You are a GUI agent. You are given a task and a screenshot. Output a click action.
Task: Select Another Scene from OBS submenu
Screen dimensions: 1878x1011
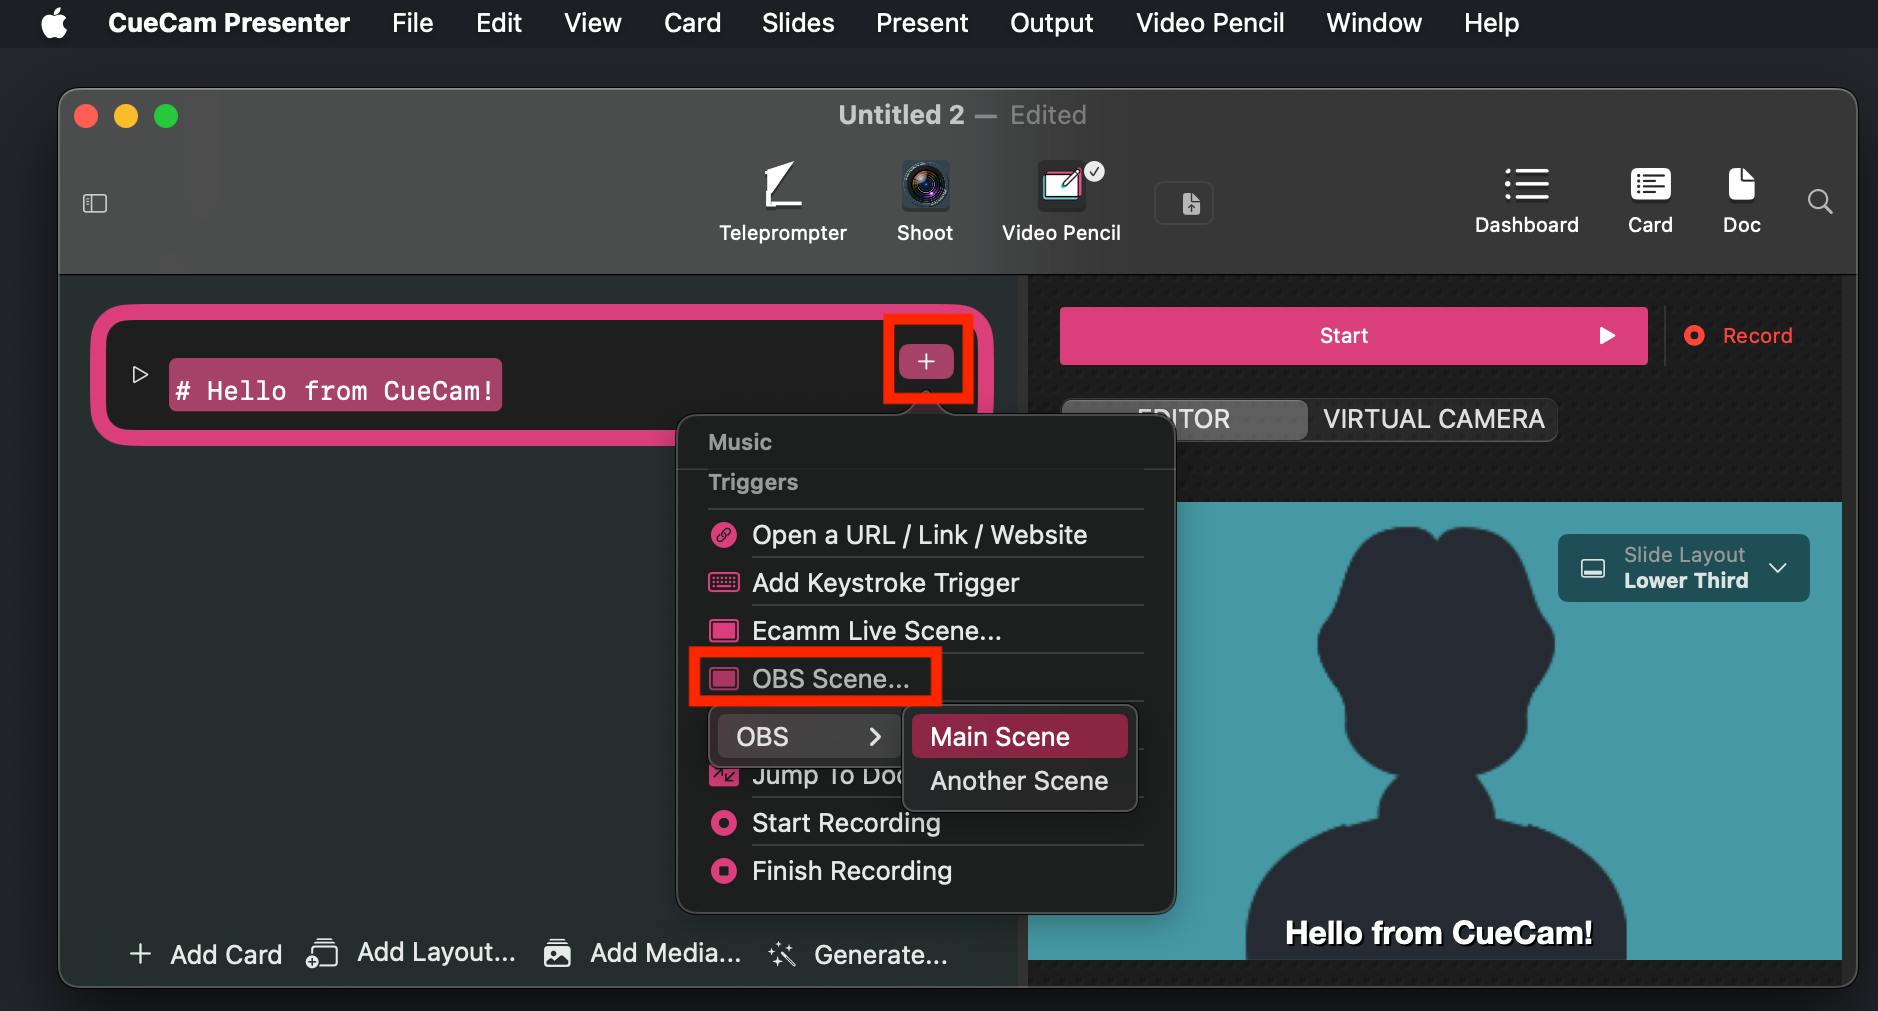click(1020, 781)
